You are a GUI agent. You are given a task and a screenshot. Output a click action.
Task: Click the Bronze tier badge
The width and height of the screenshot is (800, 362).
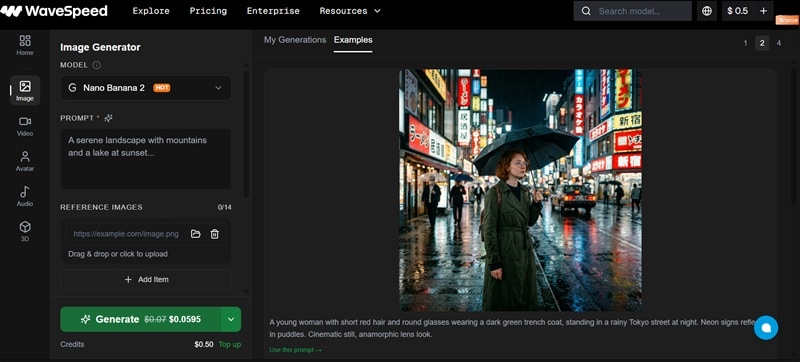click(x=787, y=20)
